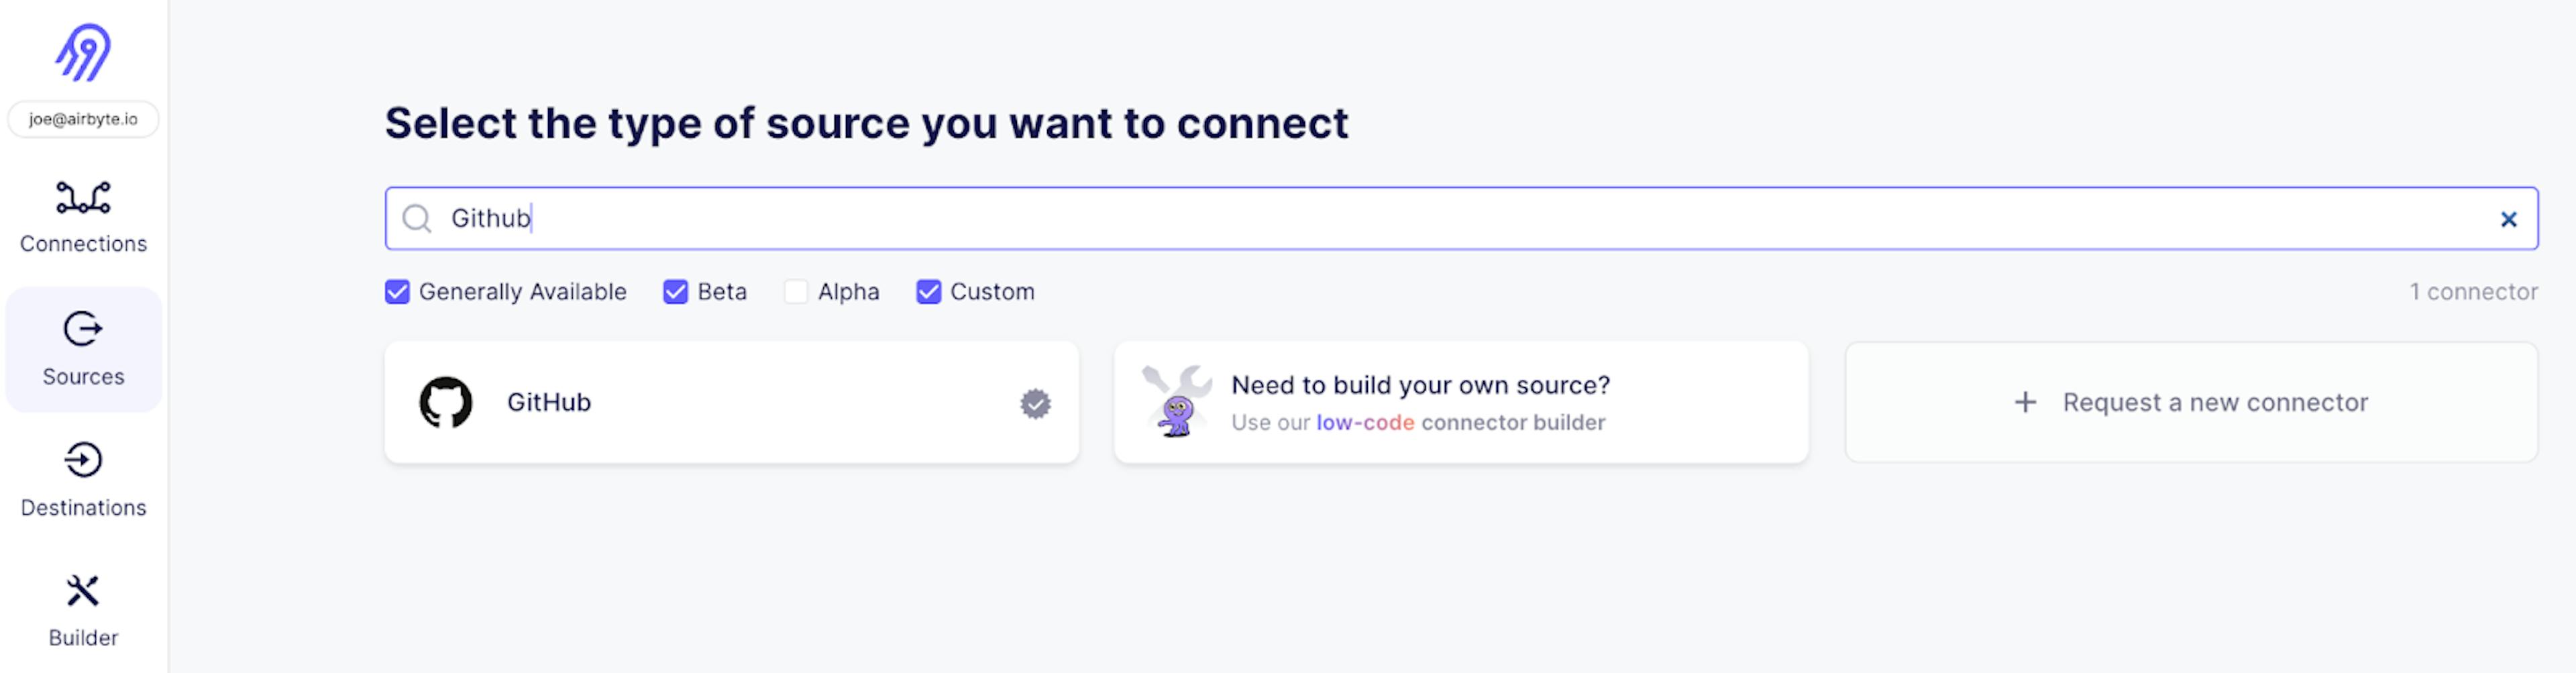The height and width of the screenshot is (673, 2576).
Task: Open the Builder tools icon
Action: tap(83, 591)
